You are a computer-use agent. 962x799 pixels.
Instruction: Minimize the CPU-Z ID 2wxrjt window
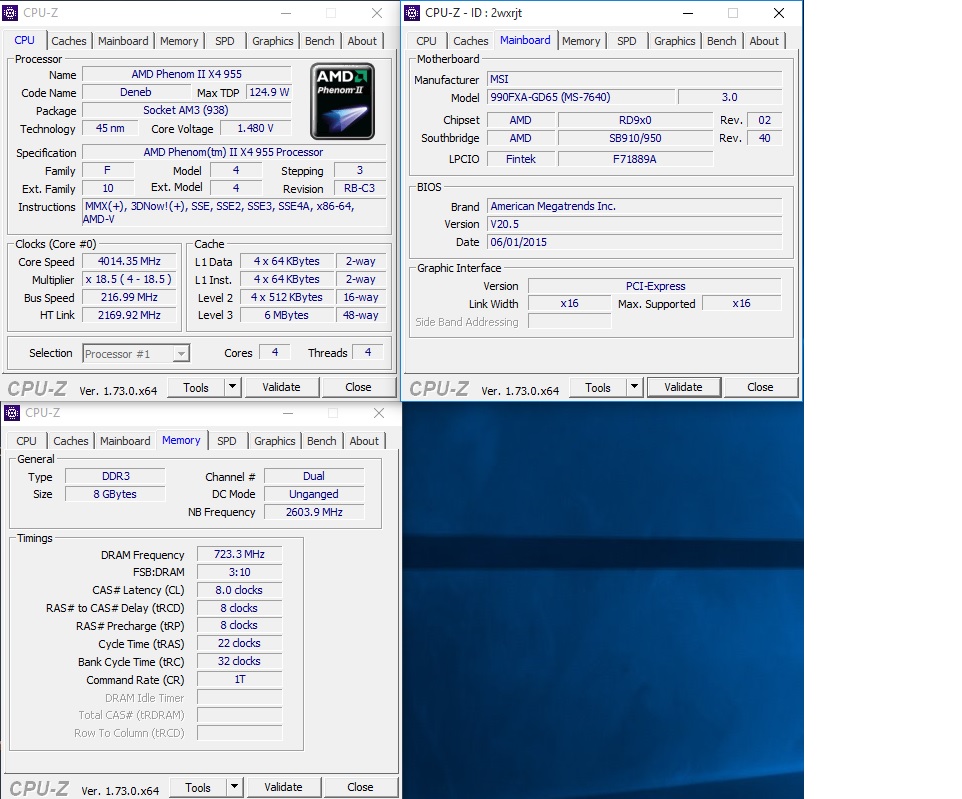(688, 13)
